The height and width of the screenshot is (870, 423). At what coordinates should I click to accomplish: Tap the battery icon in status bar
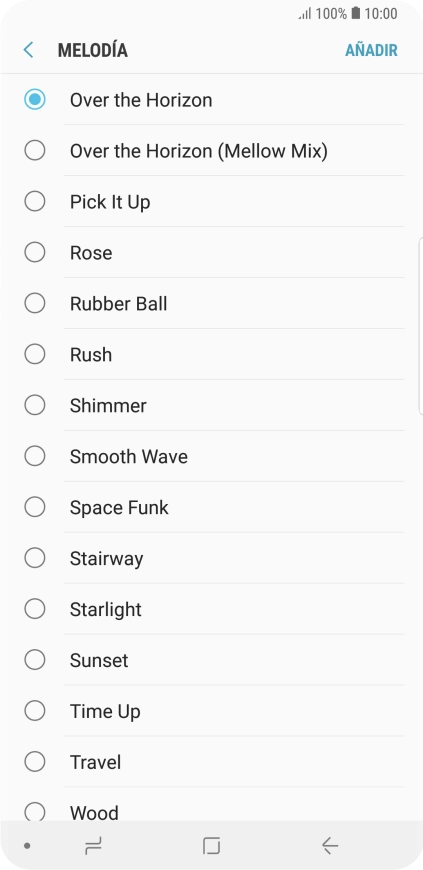356,13
